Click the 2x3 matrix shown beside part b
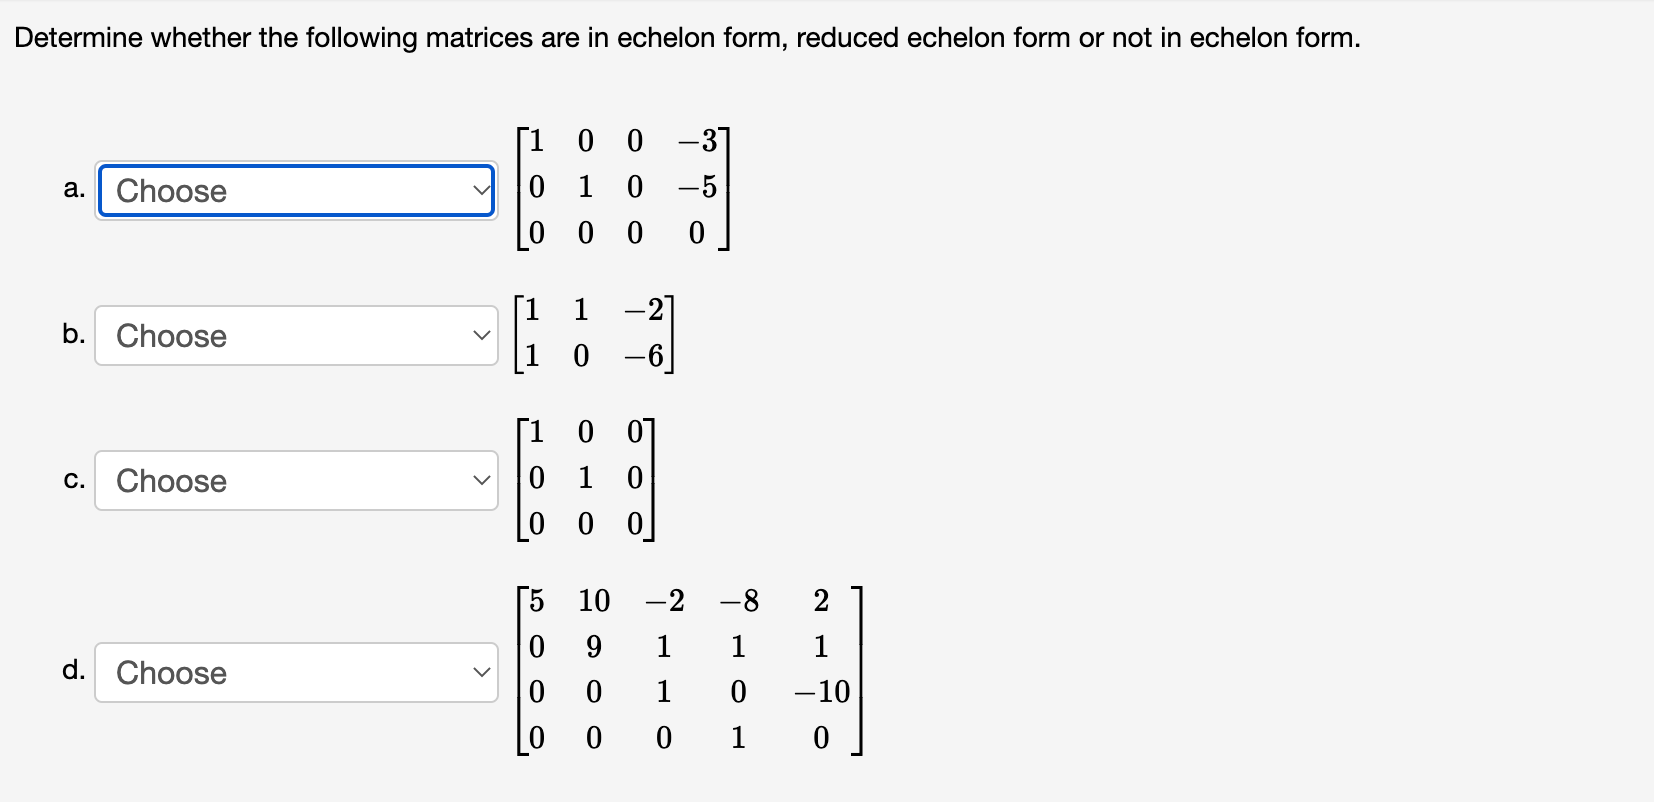This screenshot has height=802, width=1654. (x=595, y=332)
